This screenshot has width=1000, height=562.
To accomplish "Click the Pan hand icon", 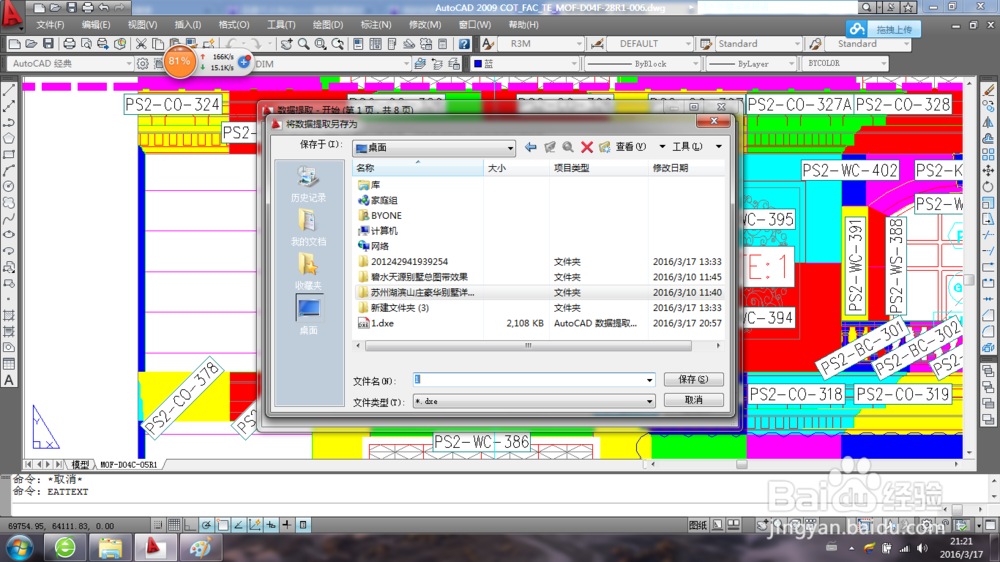I will pos(286,44).
